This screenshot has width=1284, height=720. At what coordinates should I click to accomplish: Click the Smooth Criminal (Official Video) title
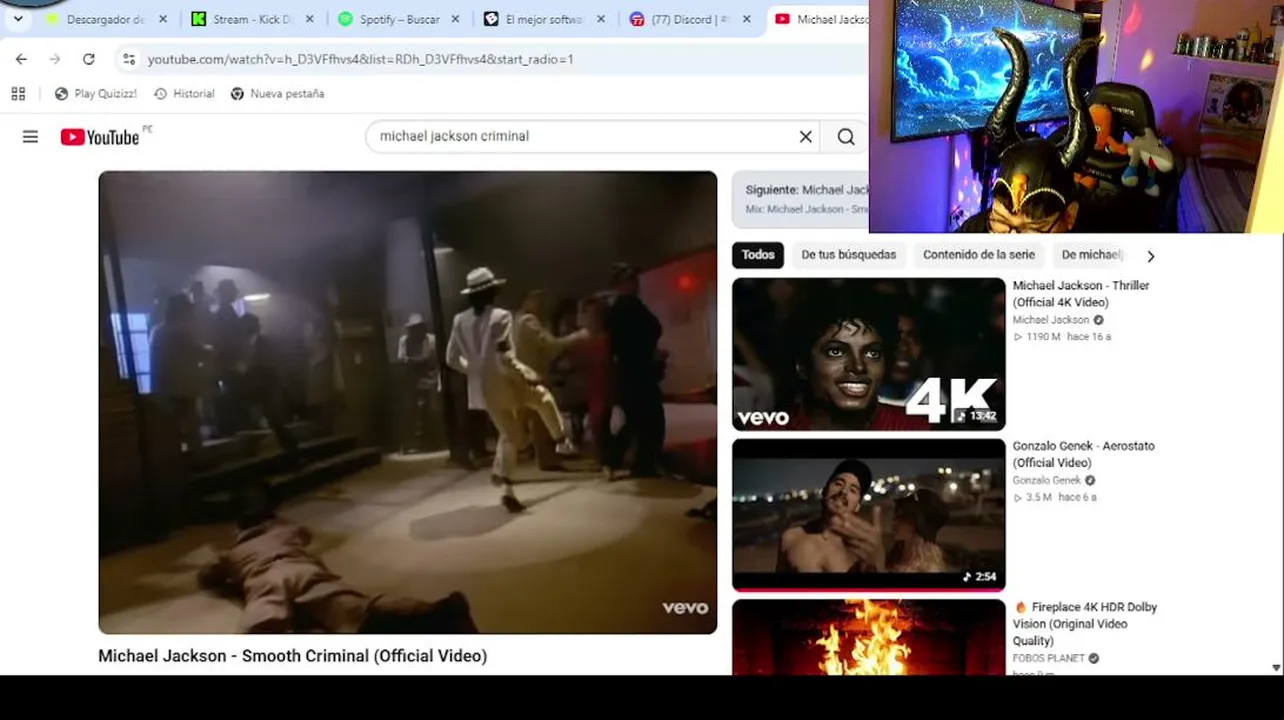pyautogui.click(x=292, y=656)
